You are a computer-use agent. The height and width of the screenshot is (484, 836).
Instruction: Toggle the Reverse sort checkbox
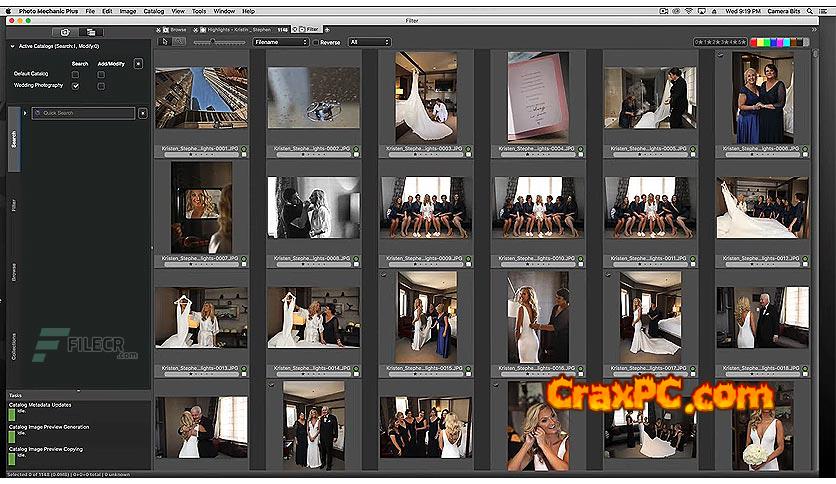pyautogui.click(x=316, y=42)
